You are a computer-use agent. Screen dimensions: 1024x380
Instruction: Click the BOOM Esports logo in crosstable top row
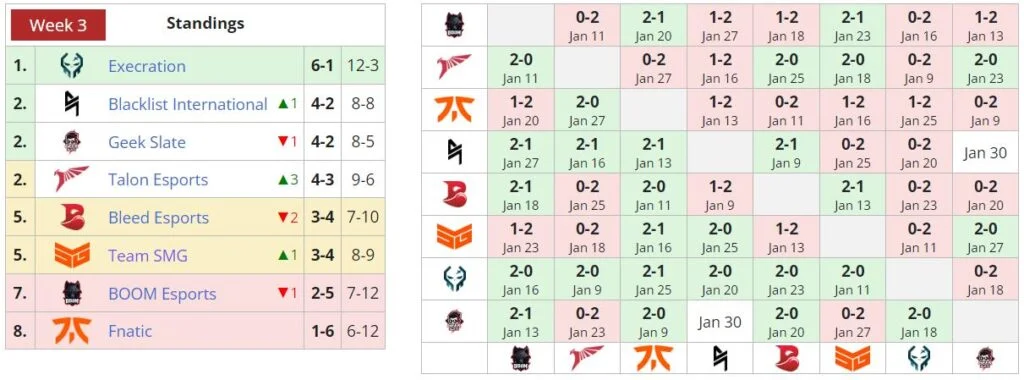coord(455,25)
